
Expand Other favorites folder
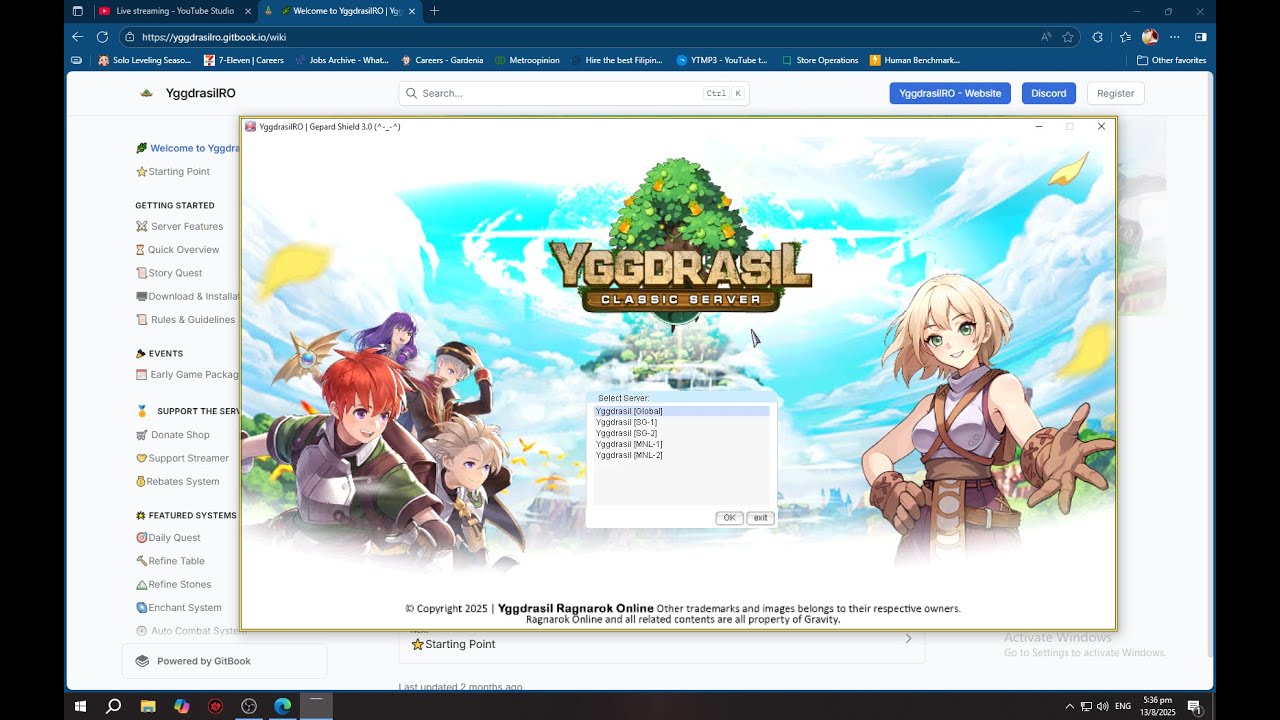[1171, 60]
